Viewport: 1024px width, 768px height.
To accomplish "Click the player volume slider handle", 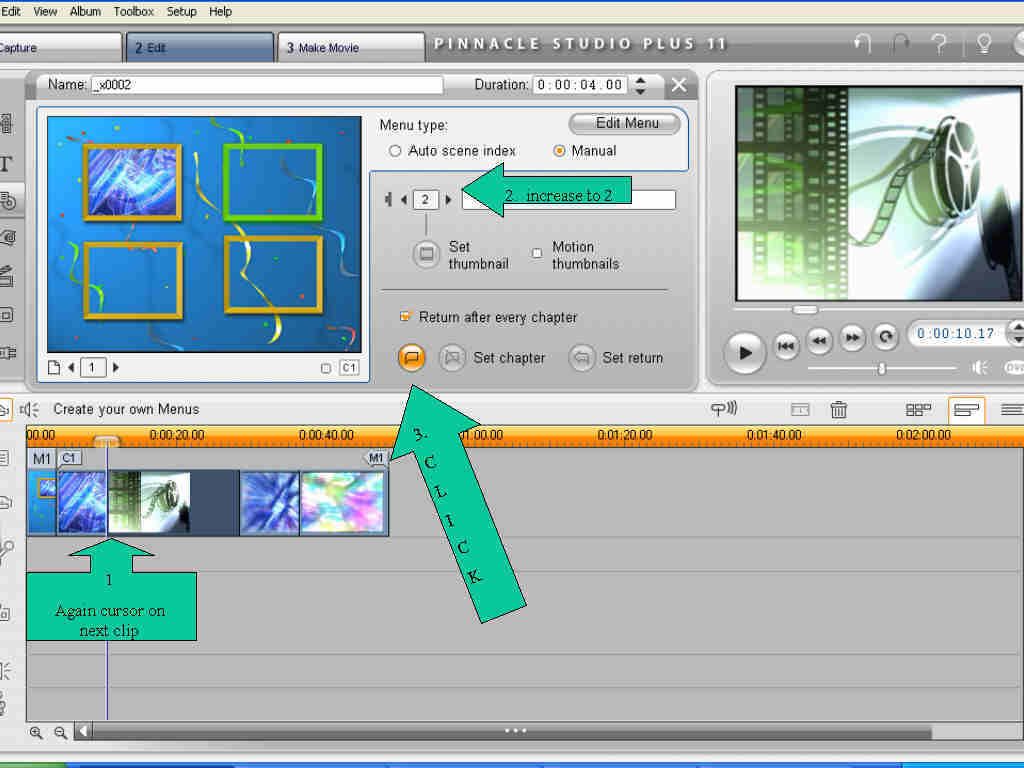I will (881, 369).
